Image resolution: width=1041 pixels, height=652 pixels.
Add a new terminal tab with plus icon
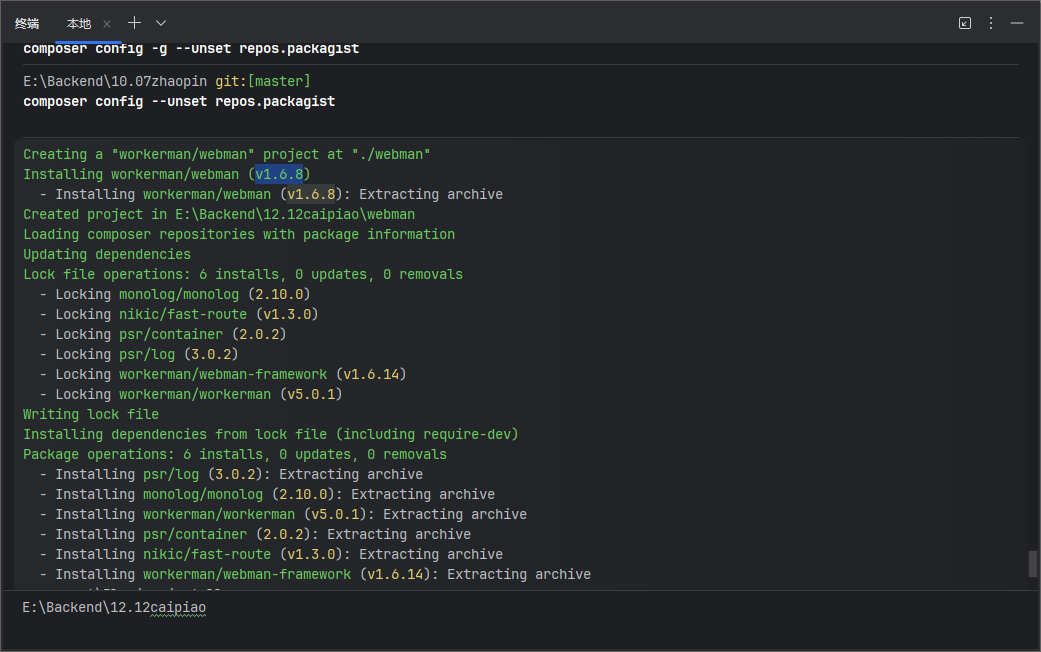point(135,23)
